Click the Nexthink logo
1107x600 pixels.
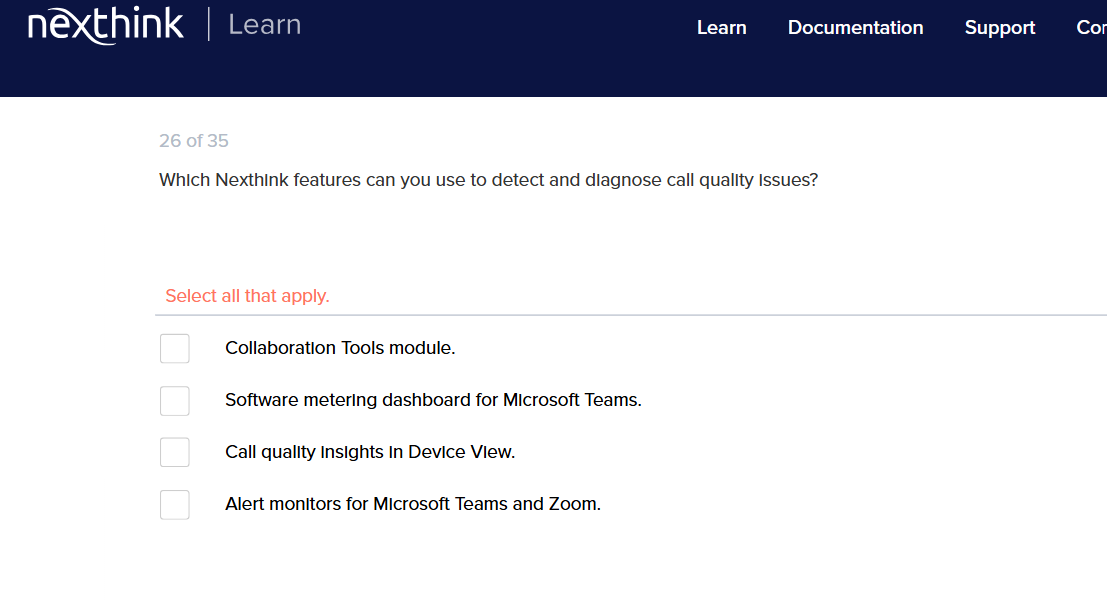(x=105, y=25)
